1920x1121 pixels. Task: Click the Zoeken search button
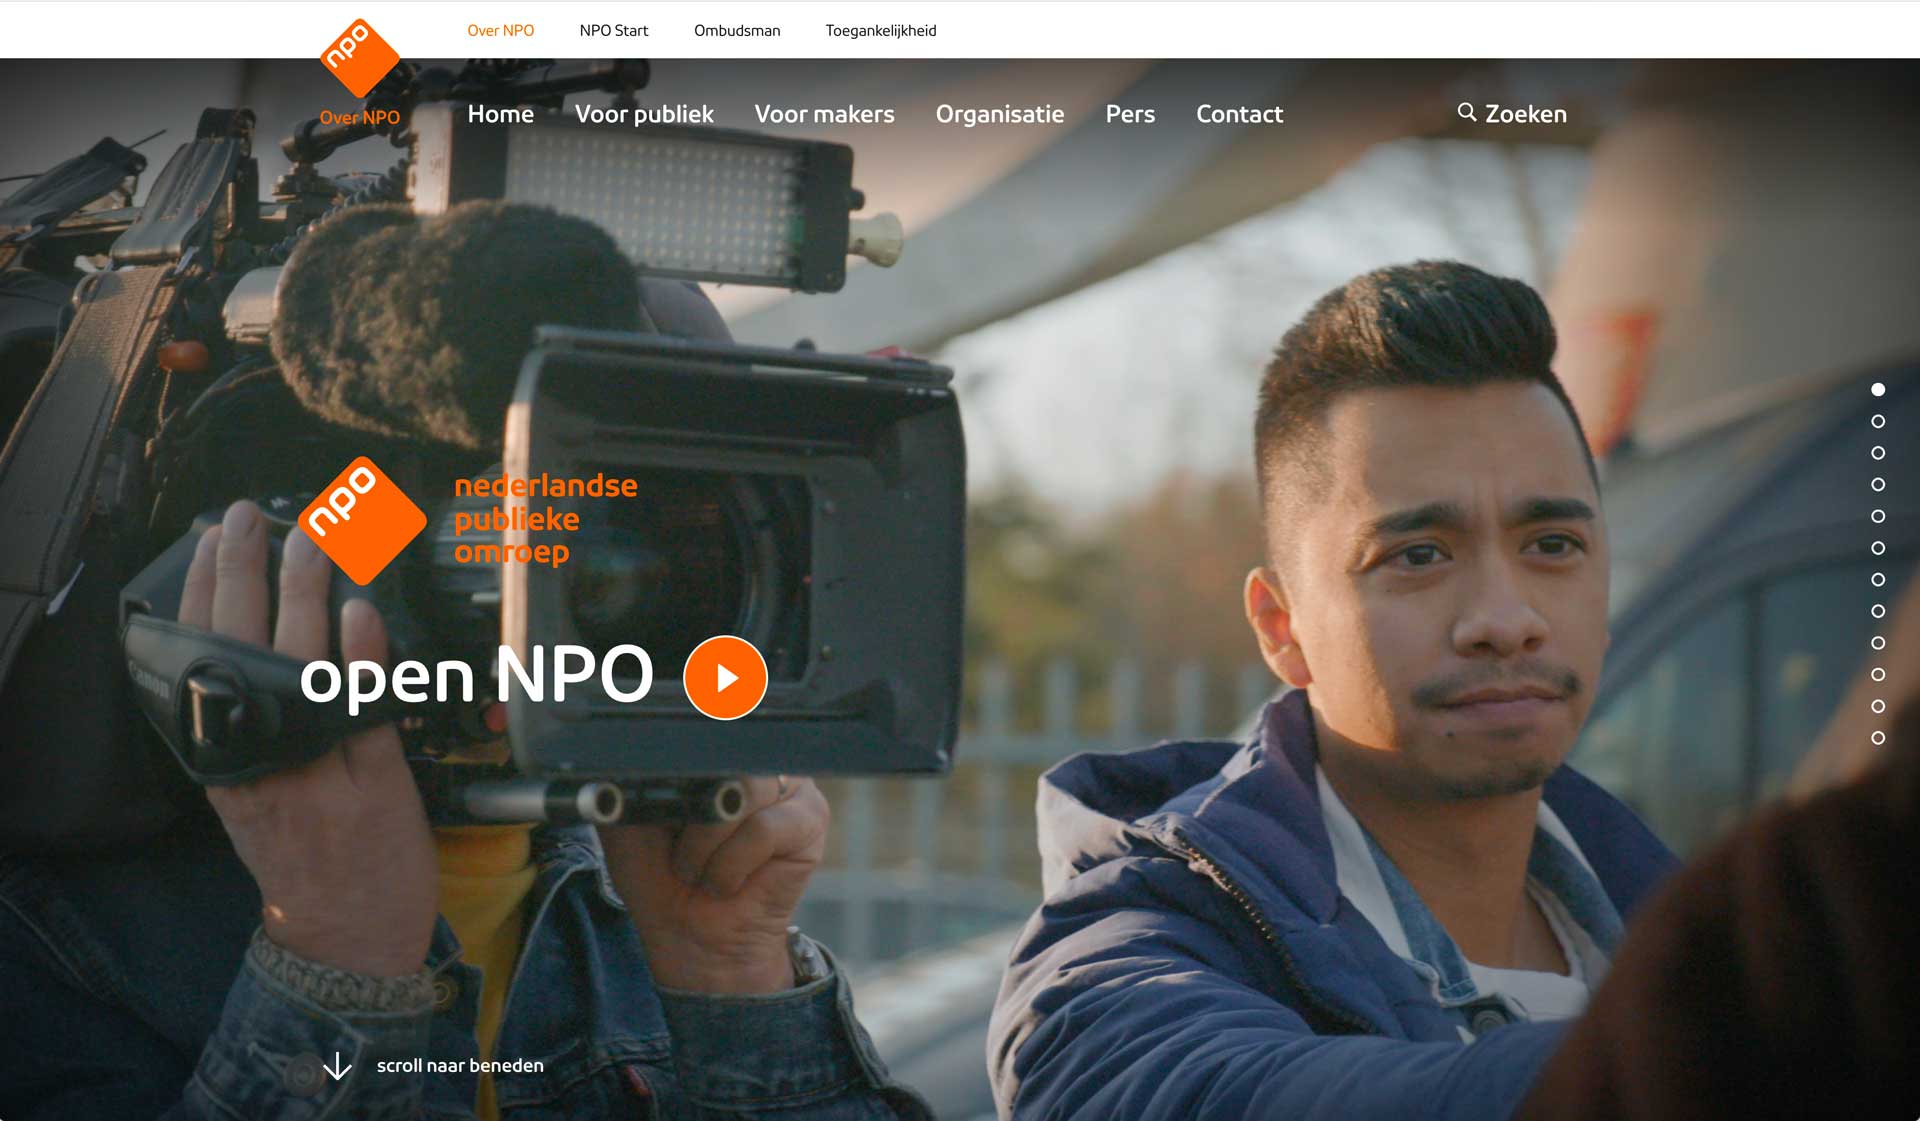[1512, 114]
